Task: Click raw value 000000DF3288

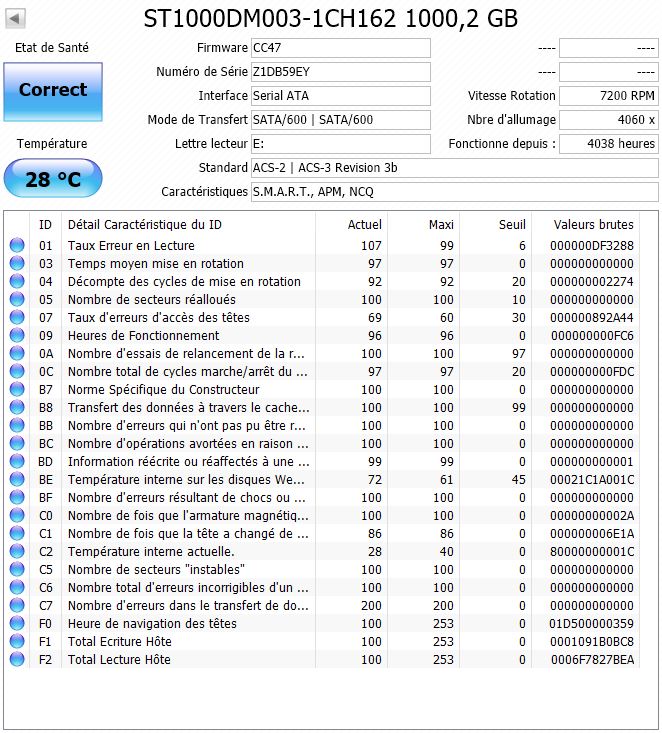Action: click(591, 245)
